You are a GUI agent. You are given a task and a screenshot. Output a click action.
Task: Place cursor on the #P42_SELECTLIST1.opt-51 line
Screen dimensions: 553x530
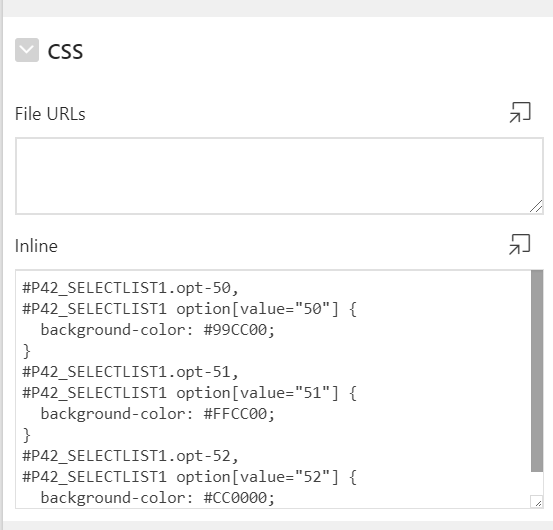coord(130,372)
